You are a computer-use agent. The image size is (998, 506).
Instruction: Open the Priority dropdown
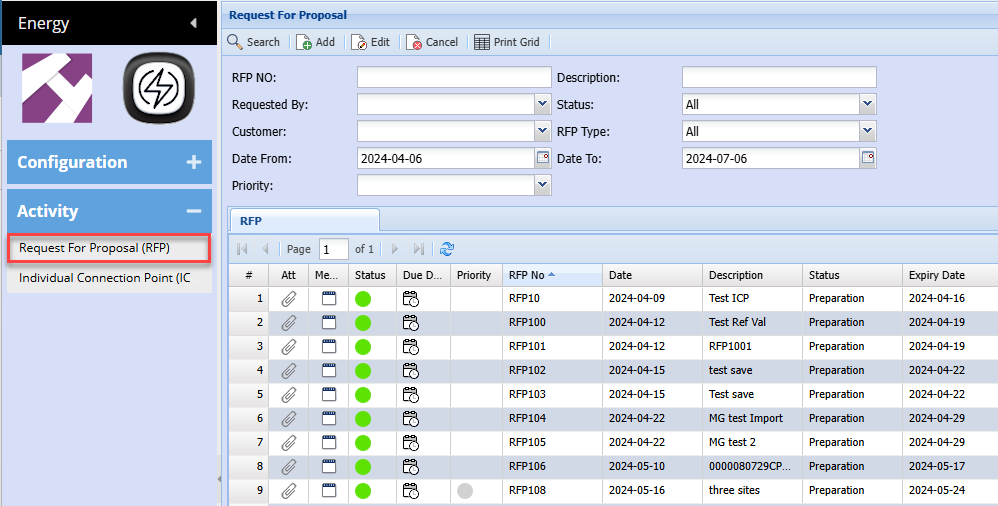[543, 185]
